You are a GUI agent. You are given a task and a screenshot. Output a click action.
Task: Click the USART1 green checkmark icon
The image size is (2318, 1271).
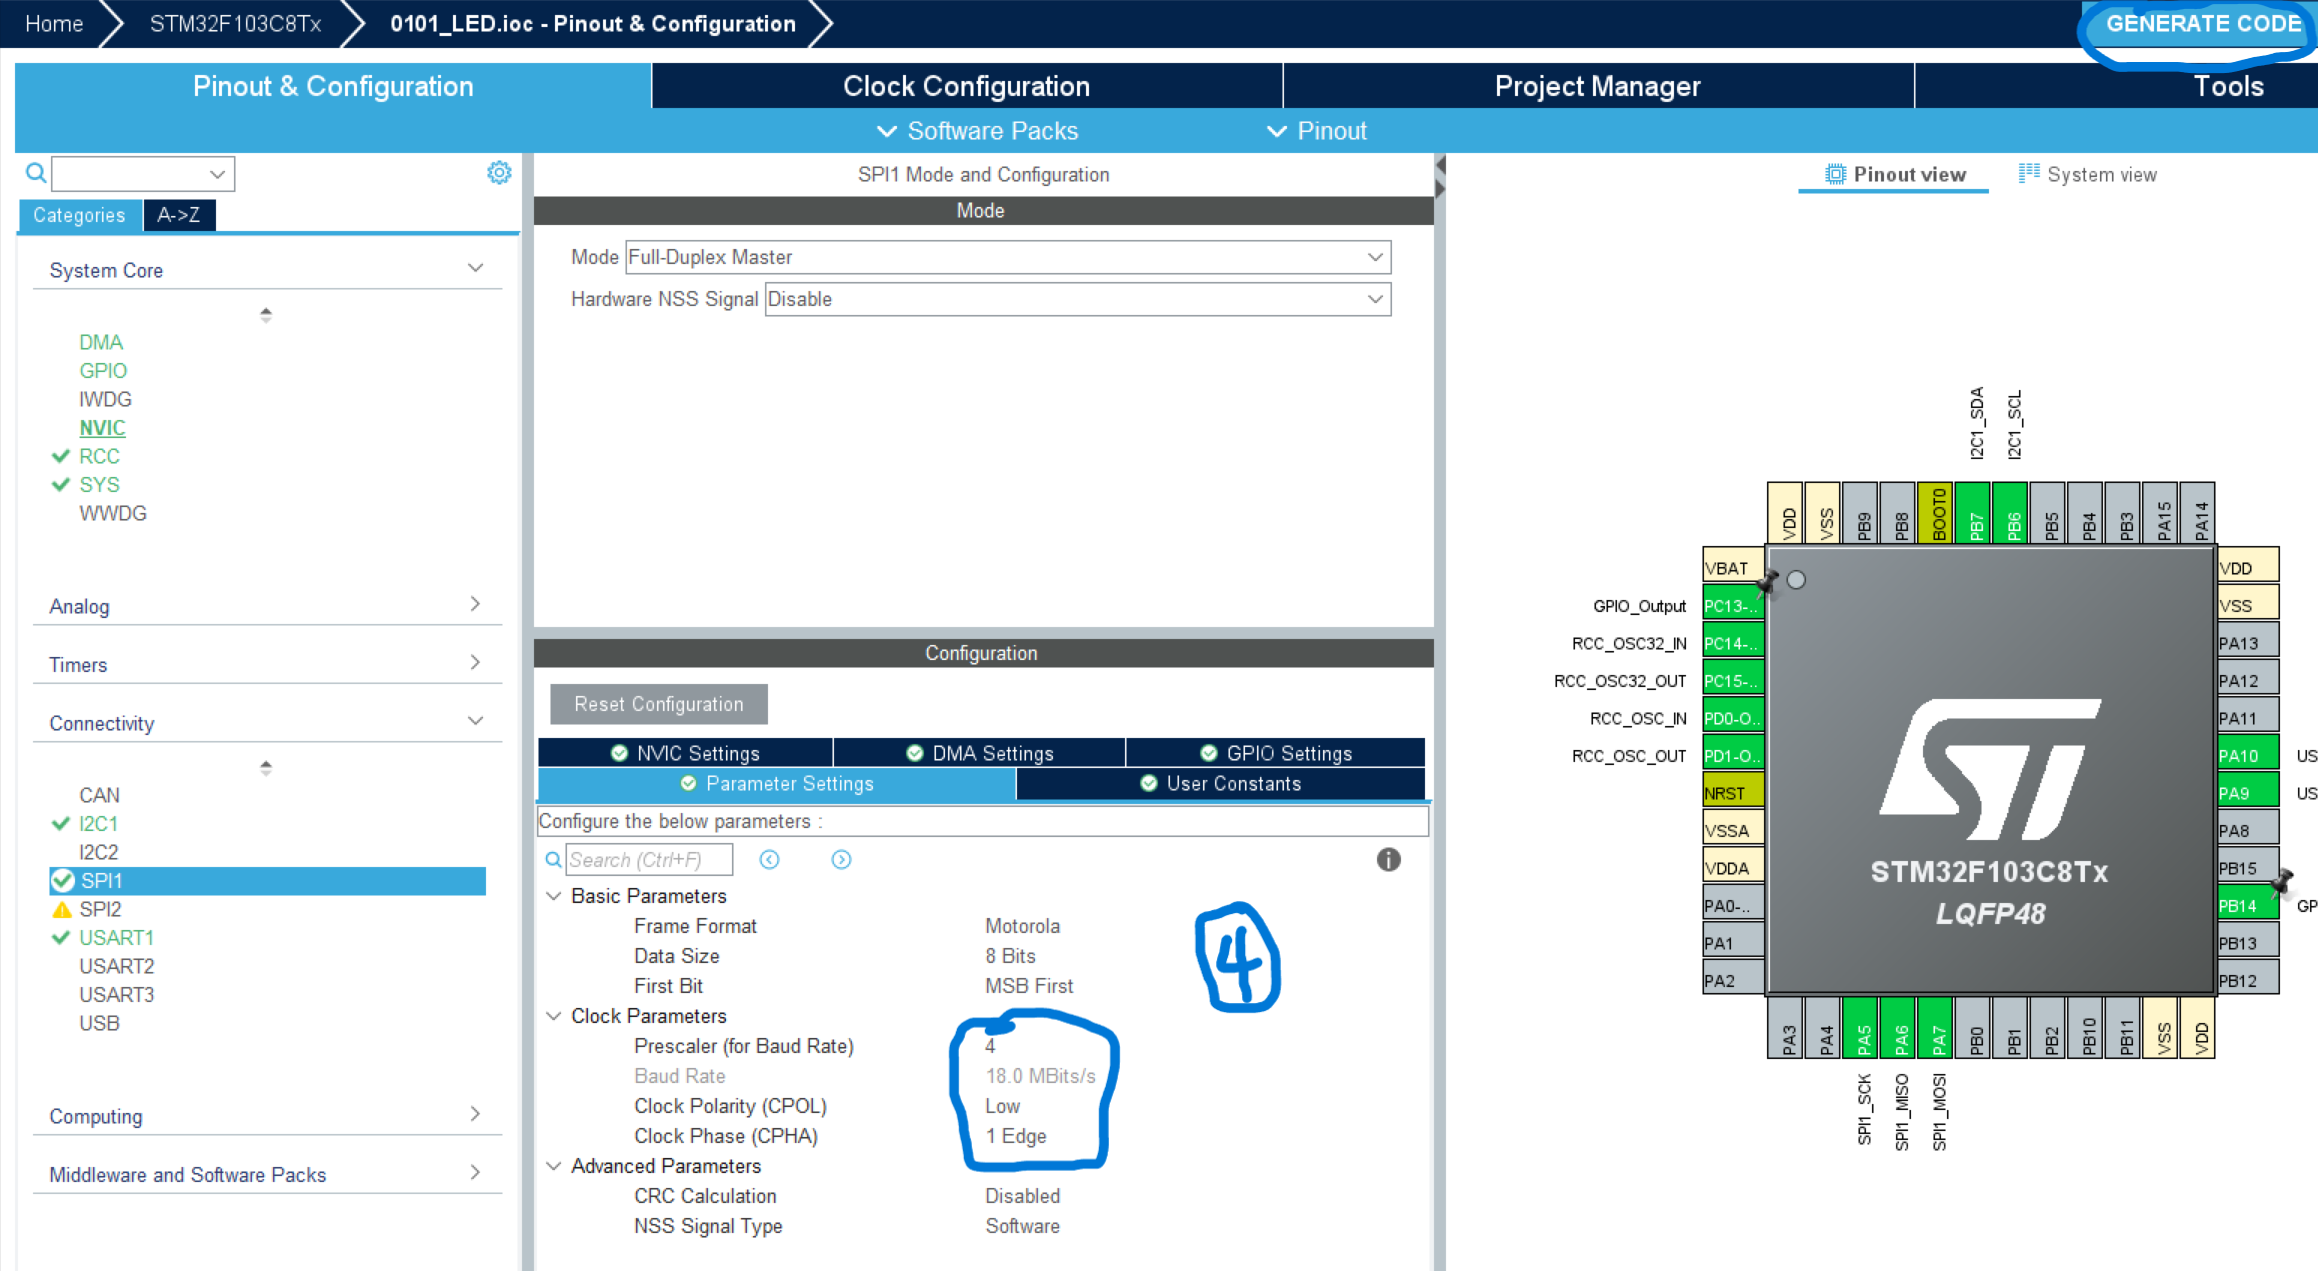pos(61,937)
